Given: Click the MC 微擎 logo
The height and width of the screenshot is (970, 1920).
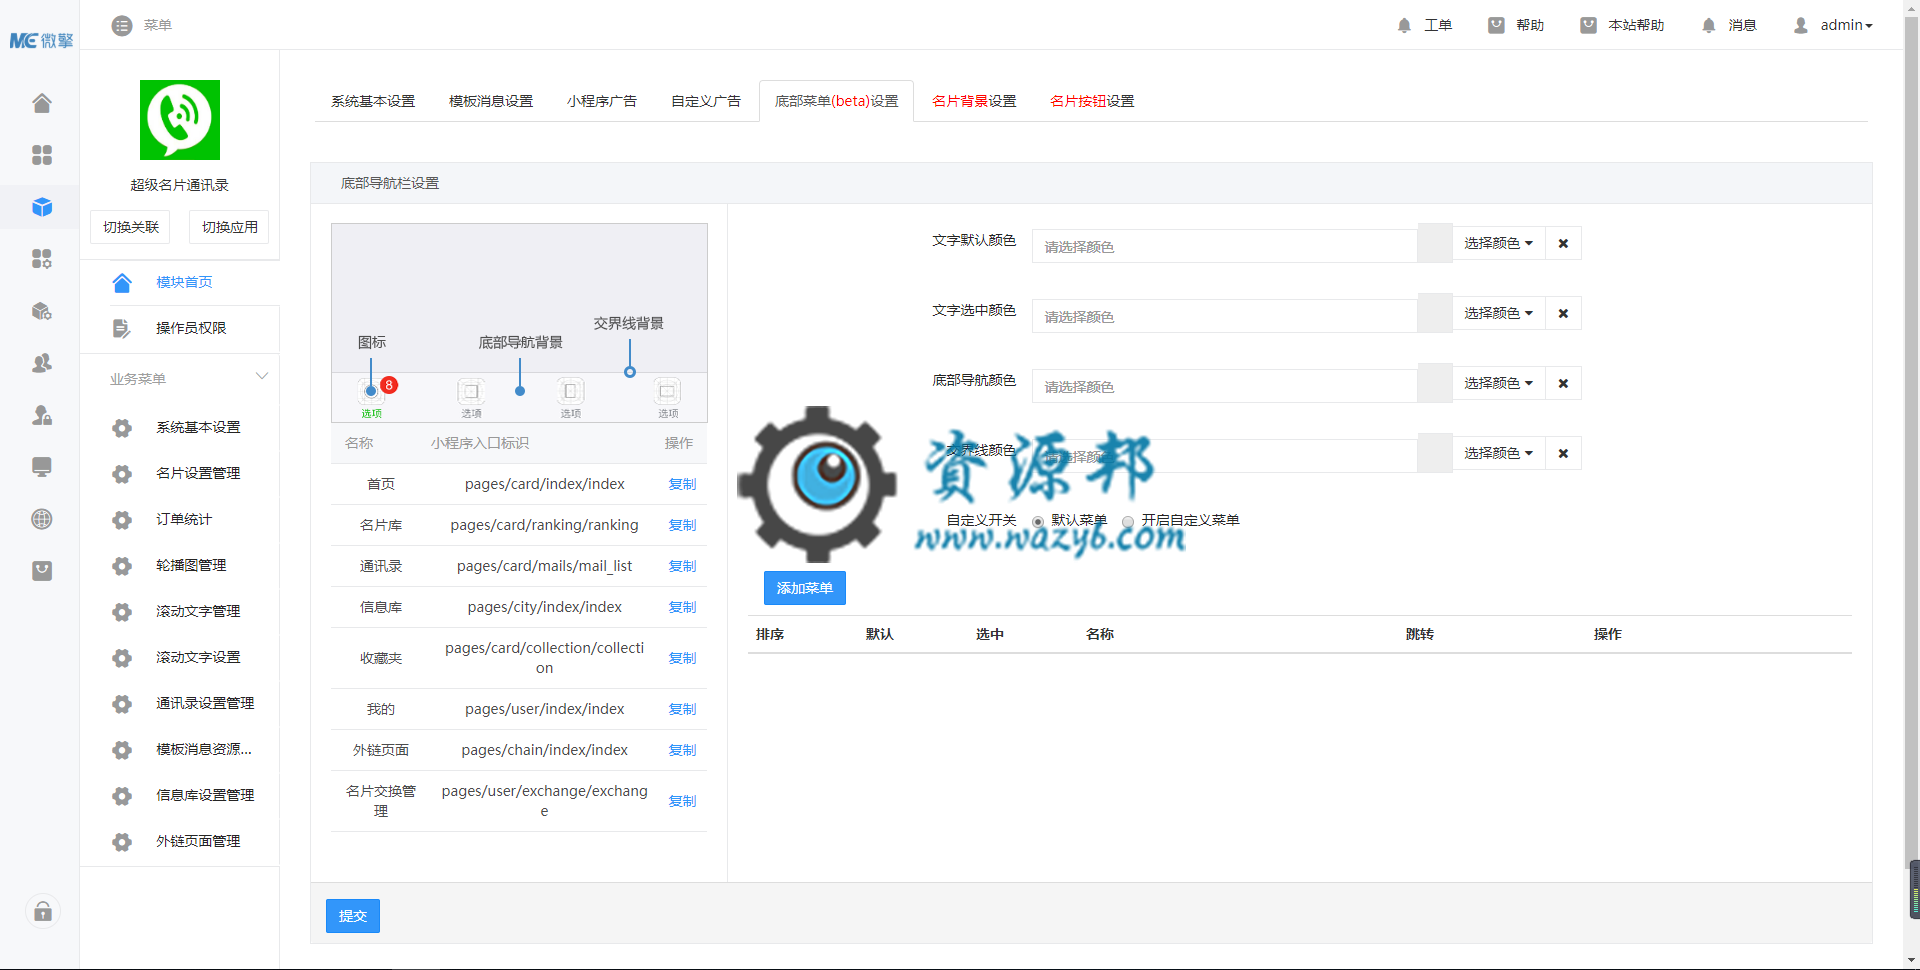Looking at the screenshot, I should pos(41,41).
